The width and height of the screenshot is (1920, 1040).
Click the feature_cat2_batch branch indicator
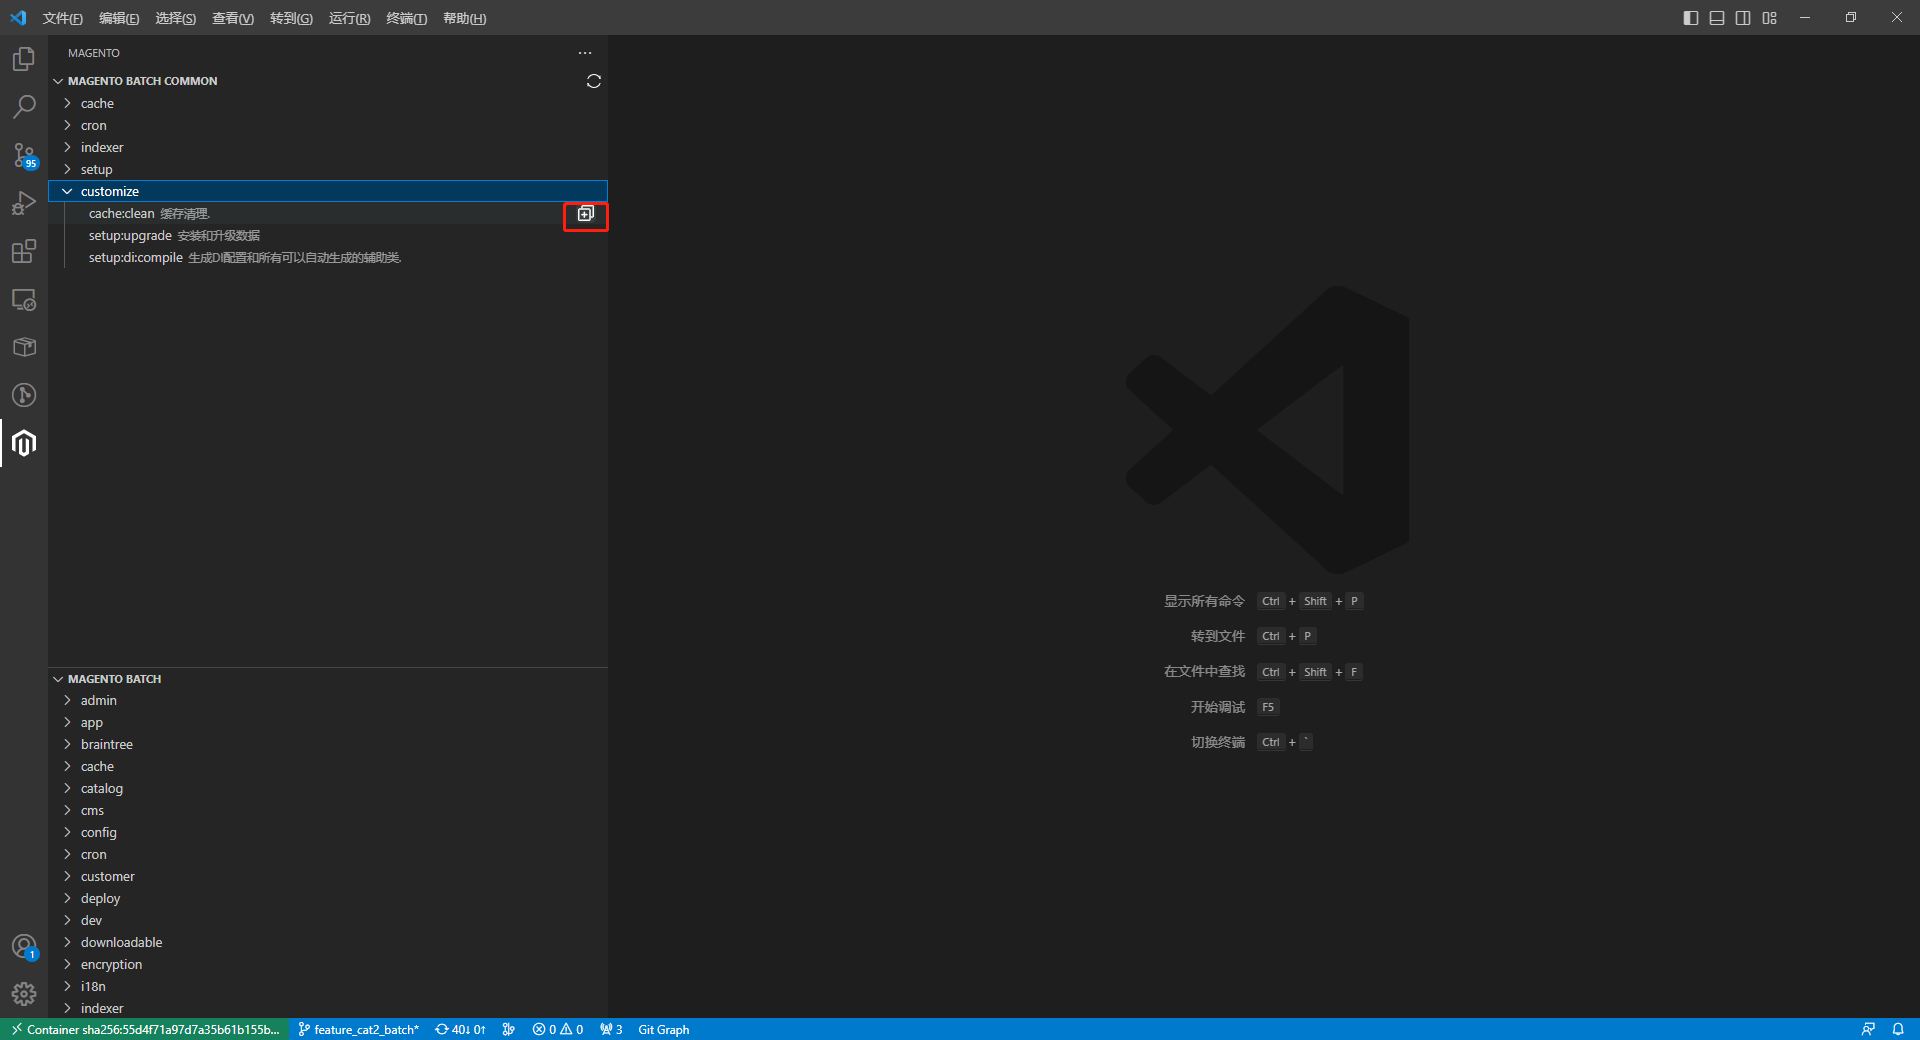358,1029
